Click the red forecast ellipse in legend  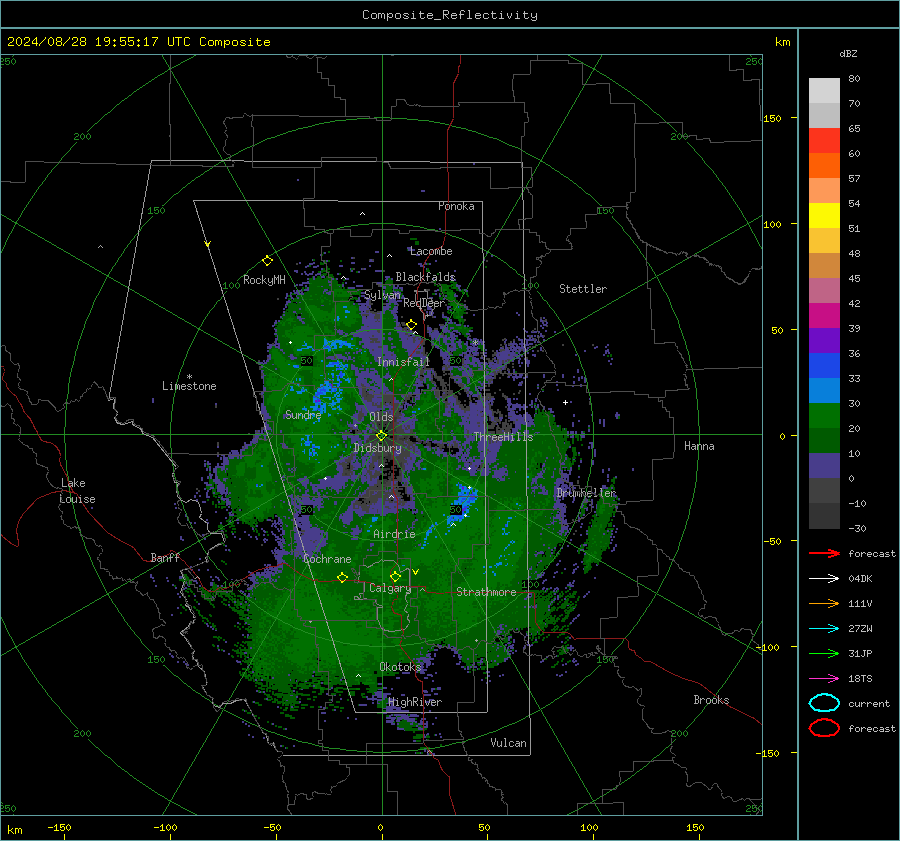coord(824,728)
